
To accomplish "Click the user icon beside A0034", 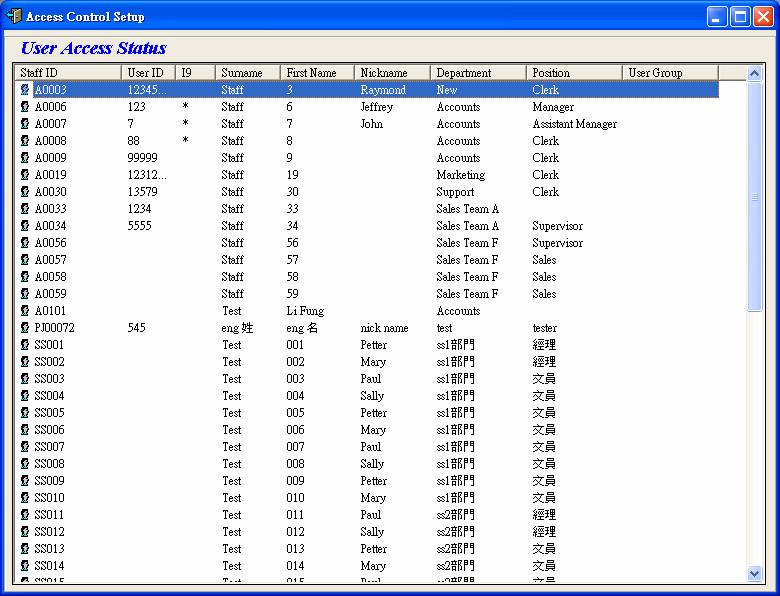I will pos(25,225).
